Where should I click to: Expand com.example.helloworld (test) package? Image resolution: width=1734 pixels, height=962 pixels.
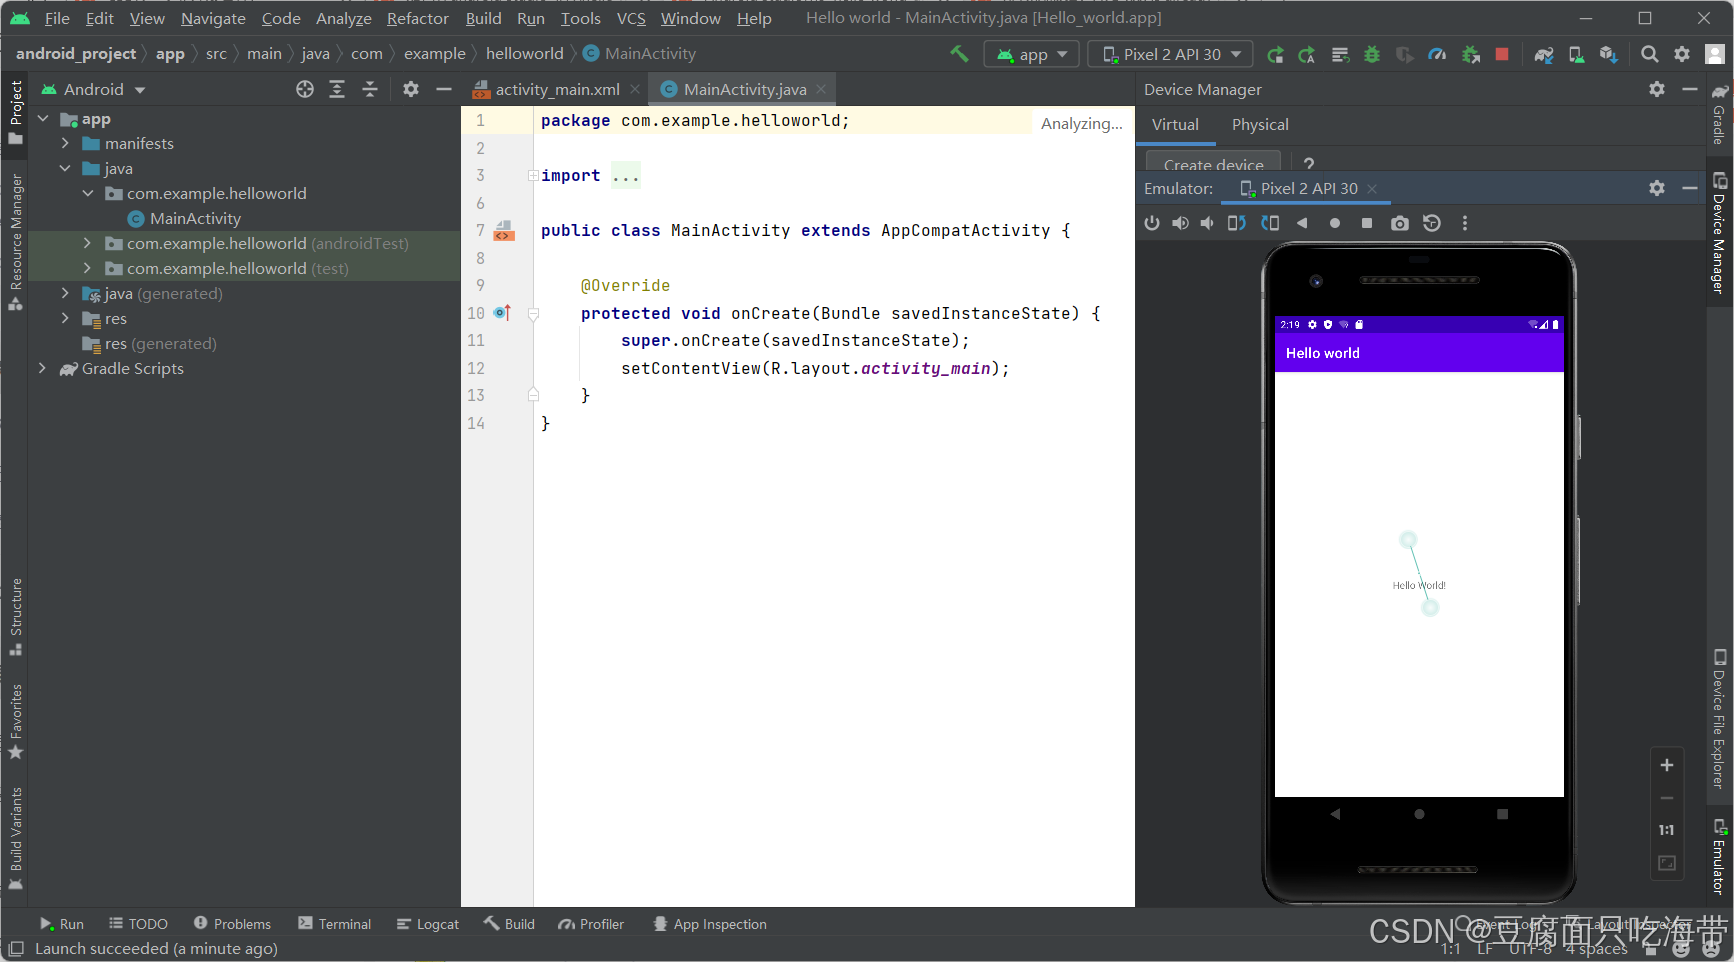(87, 268)
